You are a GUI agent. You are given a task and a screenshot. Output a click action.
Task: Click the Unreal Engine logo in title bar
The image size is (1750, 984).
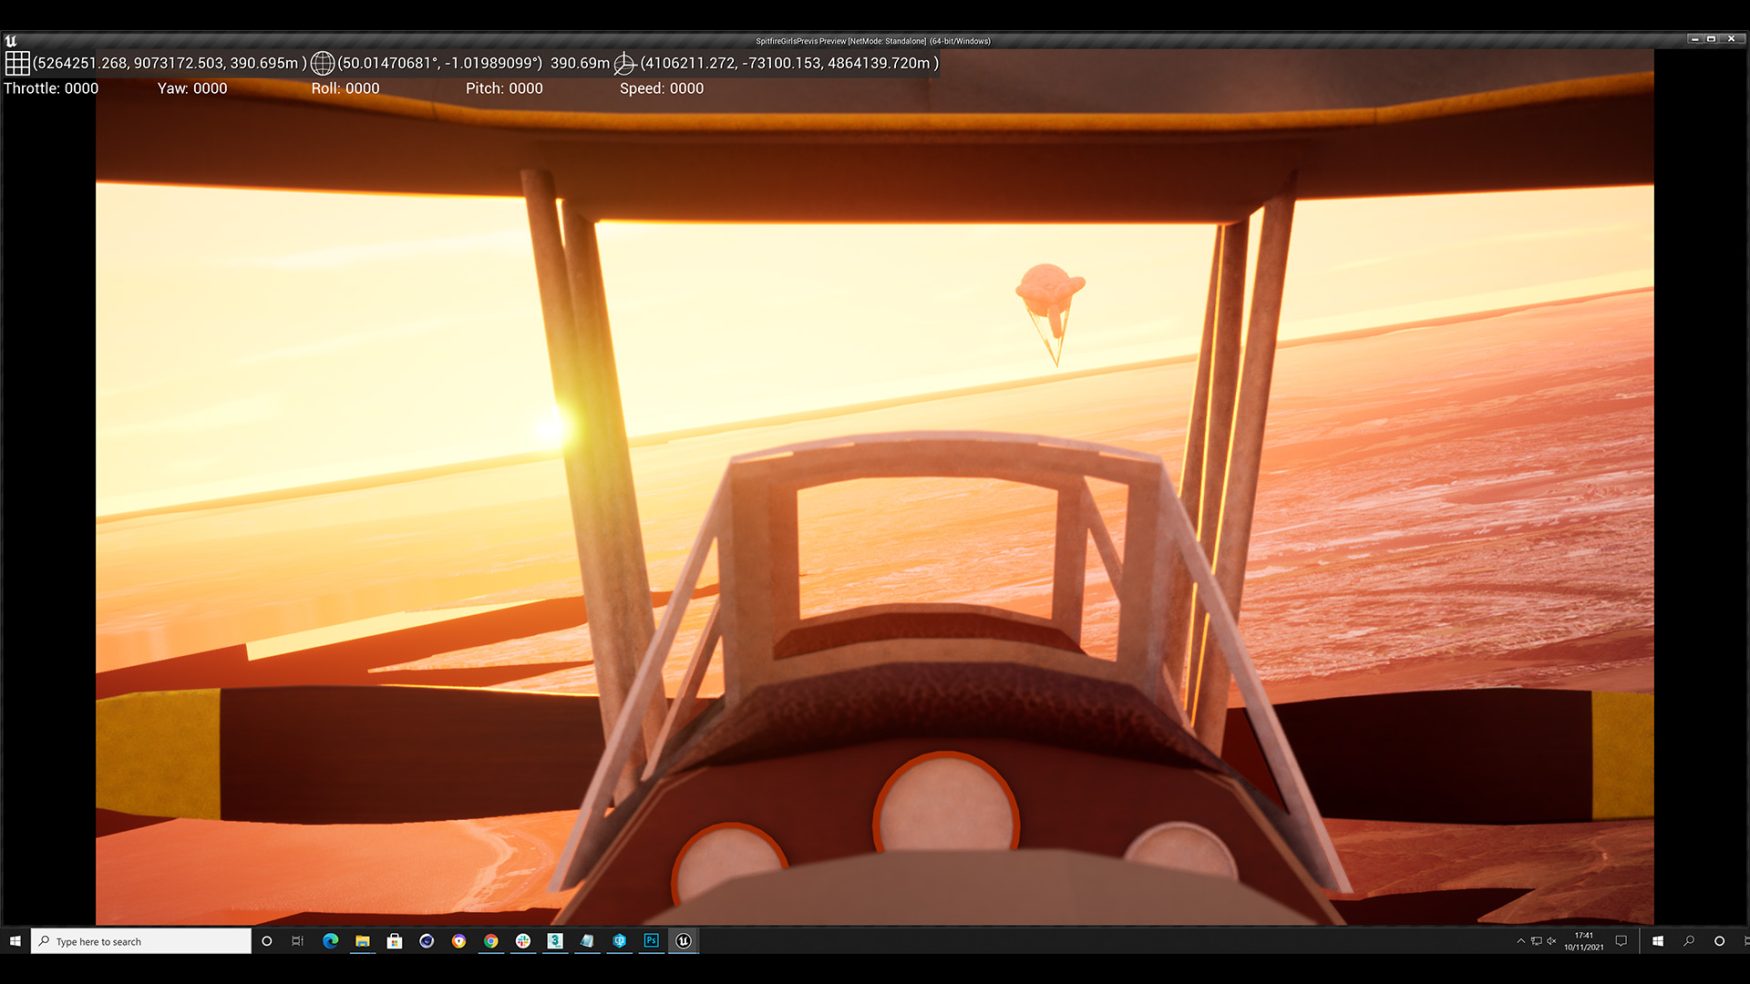pos(11,41)
